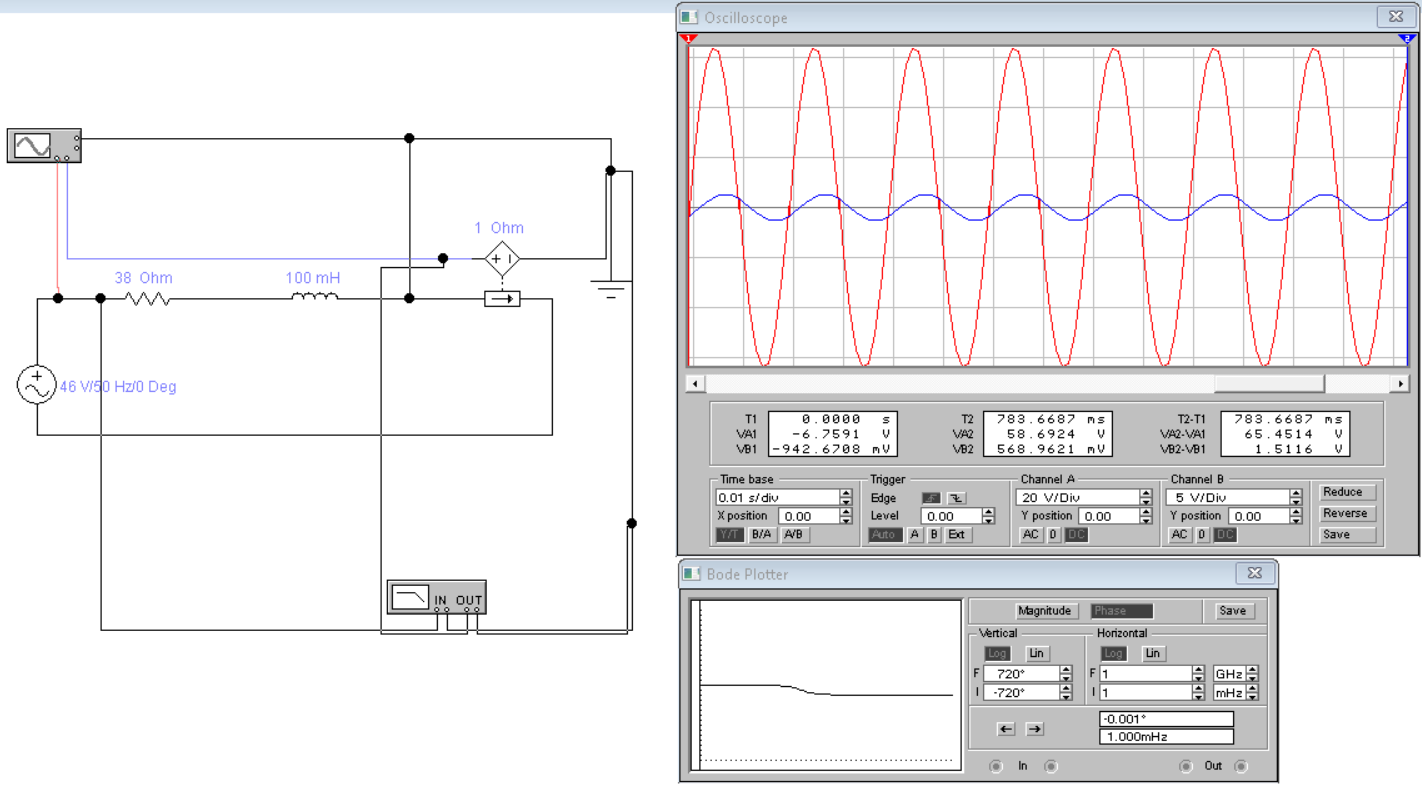Adjust Channel B Y position stepper
Image resolution: width=1422 pixels, height=785 pixels.
click(1296, 516)
